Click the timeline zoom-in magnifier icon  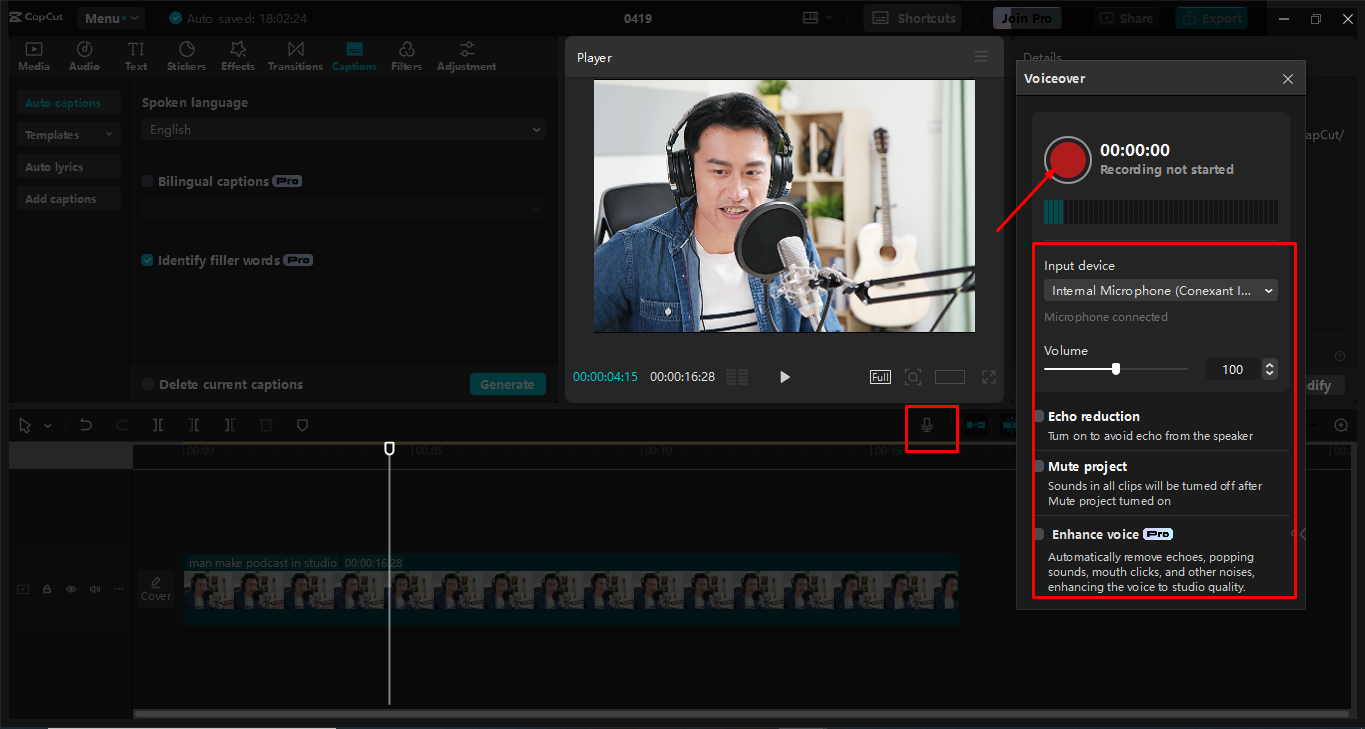(x=1341, y=425)
